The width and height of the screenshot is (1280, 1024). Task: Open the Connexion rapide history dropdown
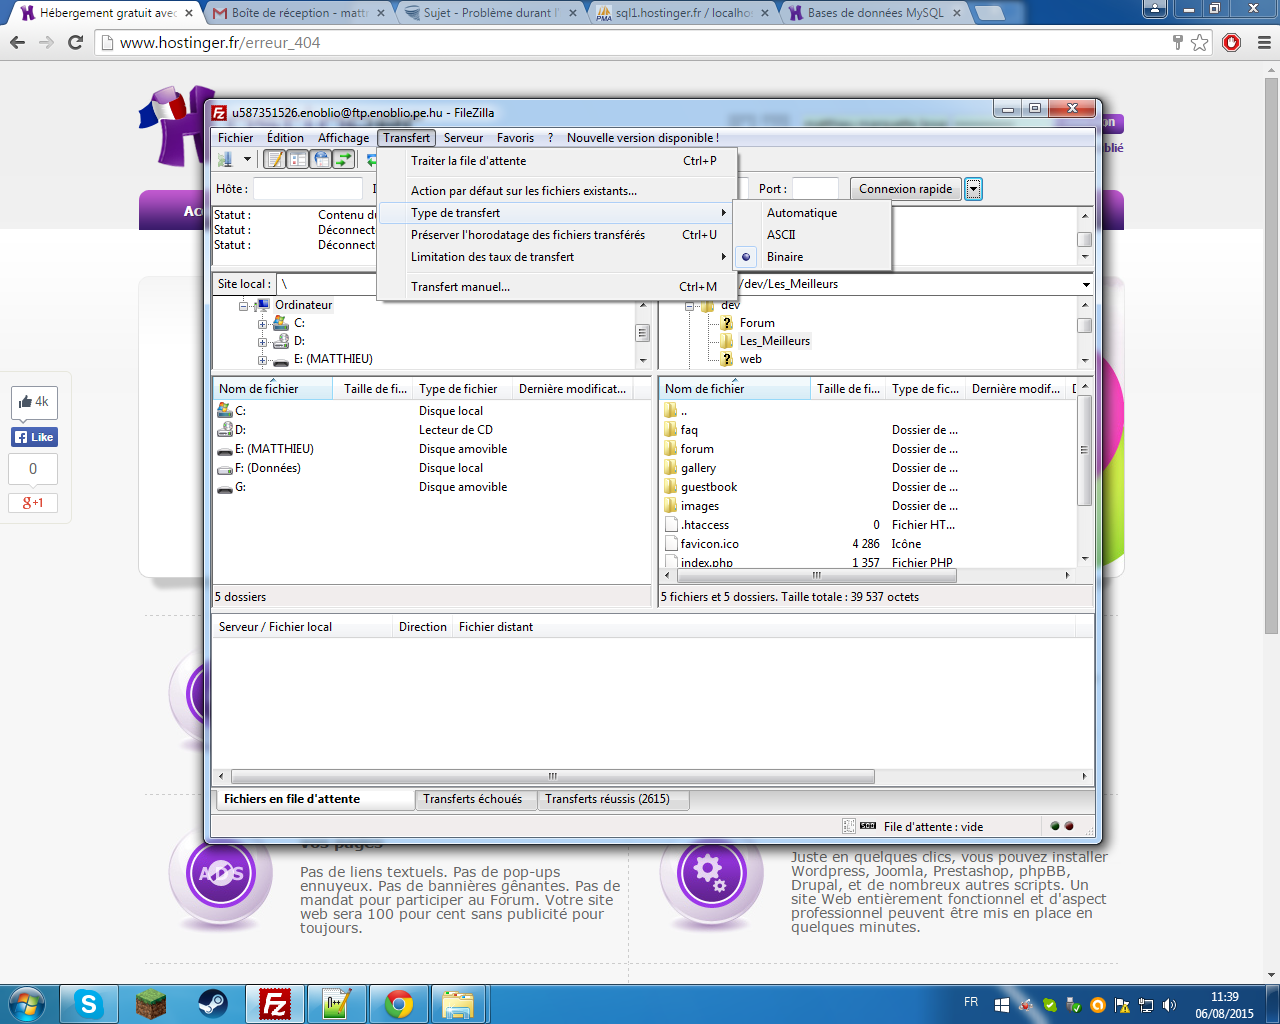[973, 189]
